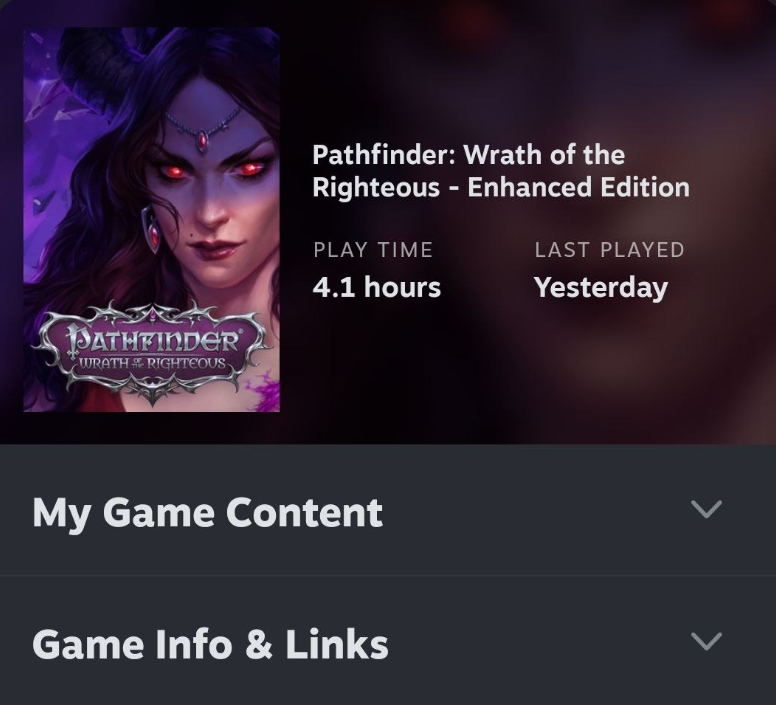The width and height of the screenshot is (776, 705).
Task: Select the 4.1 hours play time value
Action: coord(377,287)
